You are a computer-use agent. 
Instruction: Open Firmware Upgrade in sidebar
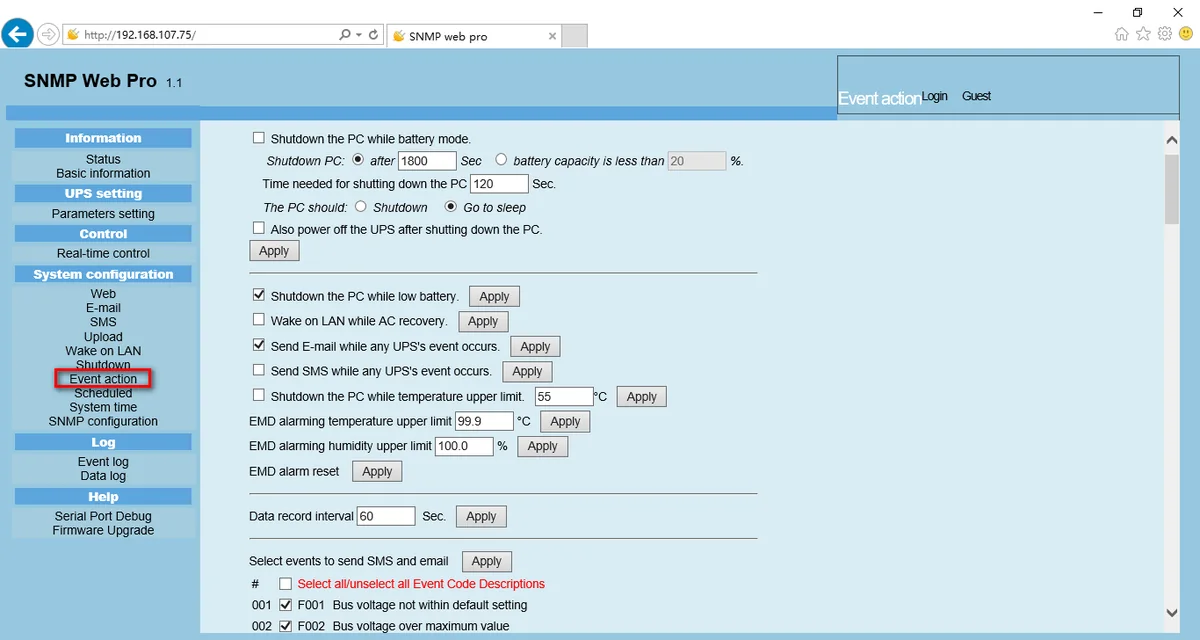click(103, 530)
